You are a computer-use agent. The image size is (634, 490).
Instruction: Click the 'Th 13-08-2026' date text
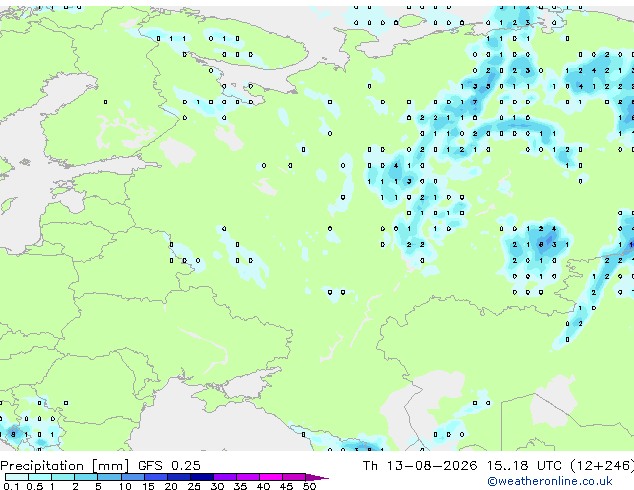point(420,465)
